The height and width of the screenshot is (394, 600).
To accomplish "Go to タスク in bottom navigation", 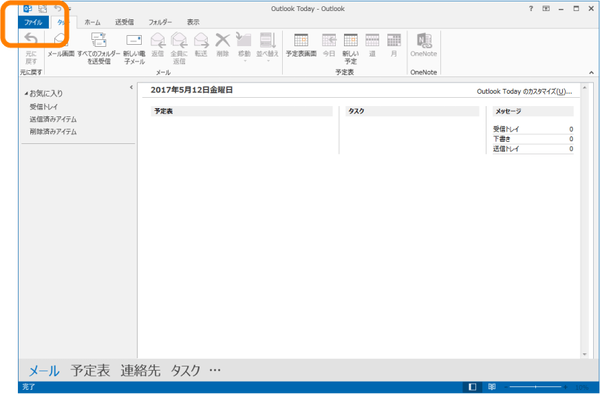I will (x=186, y=370).
